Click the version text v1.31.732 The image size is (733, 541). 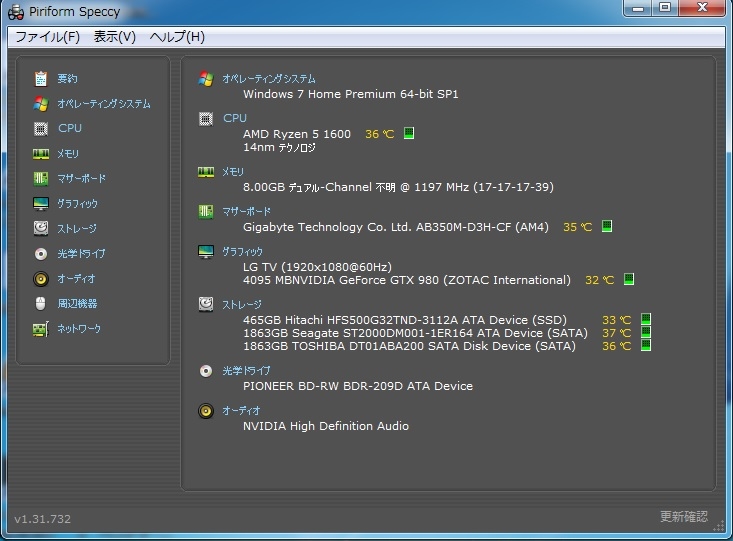point(43,519)
